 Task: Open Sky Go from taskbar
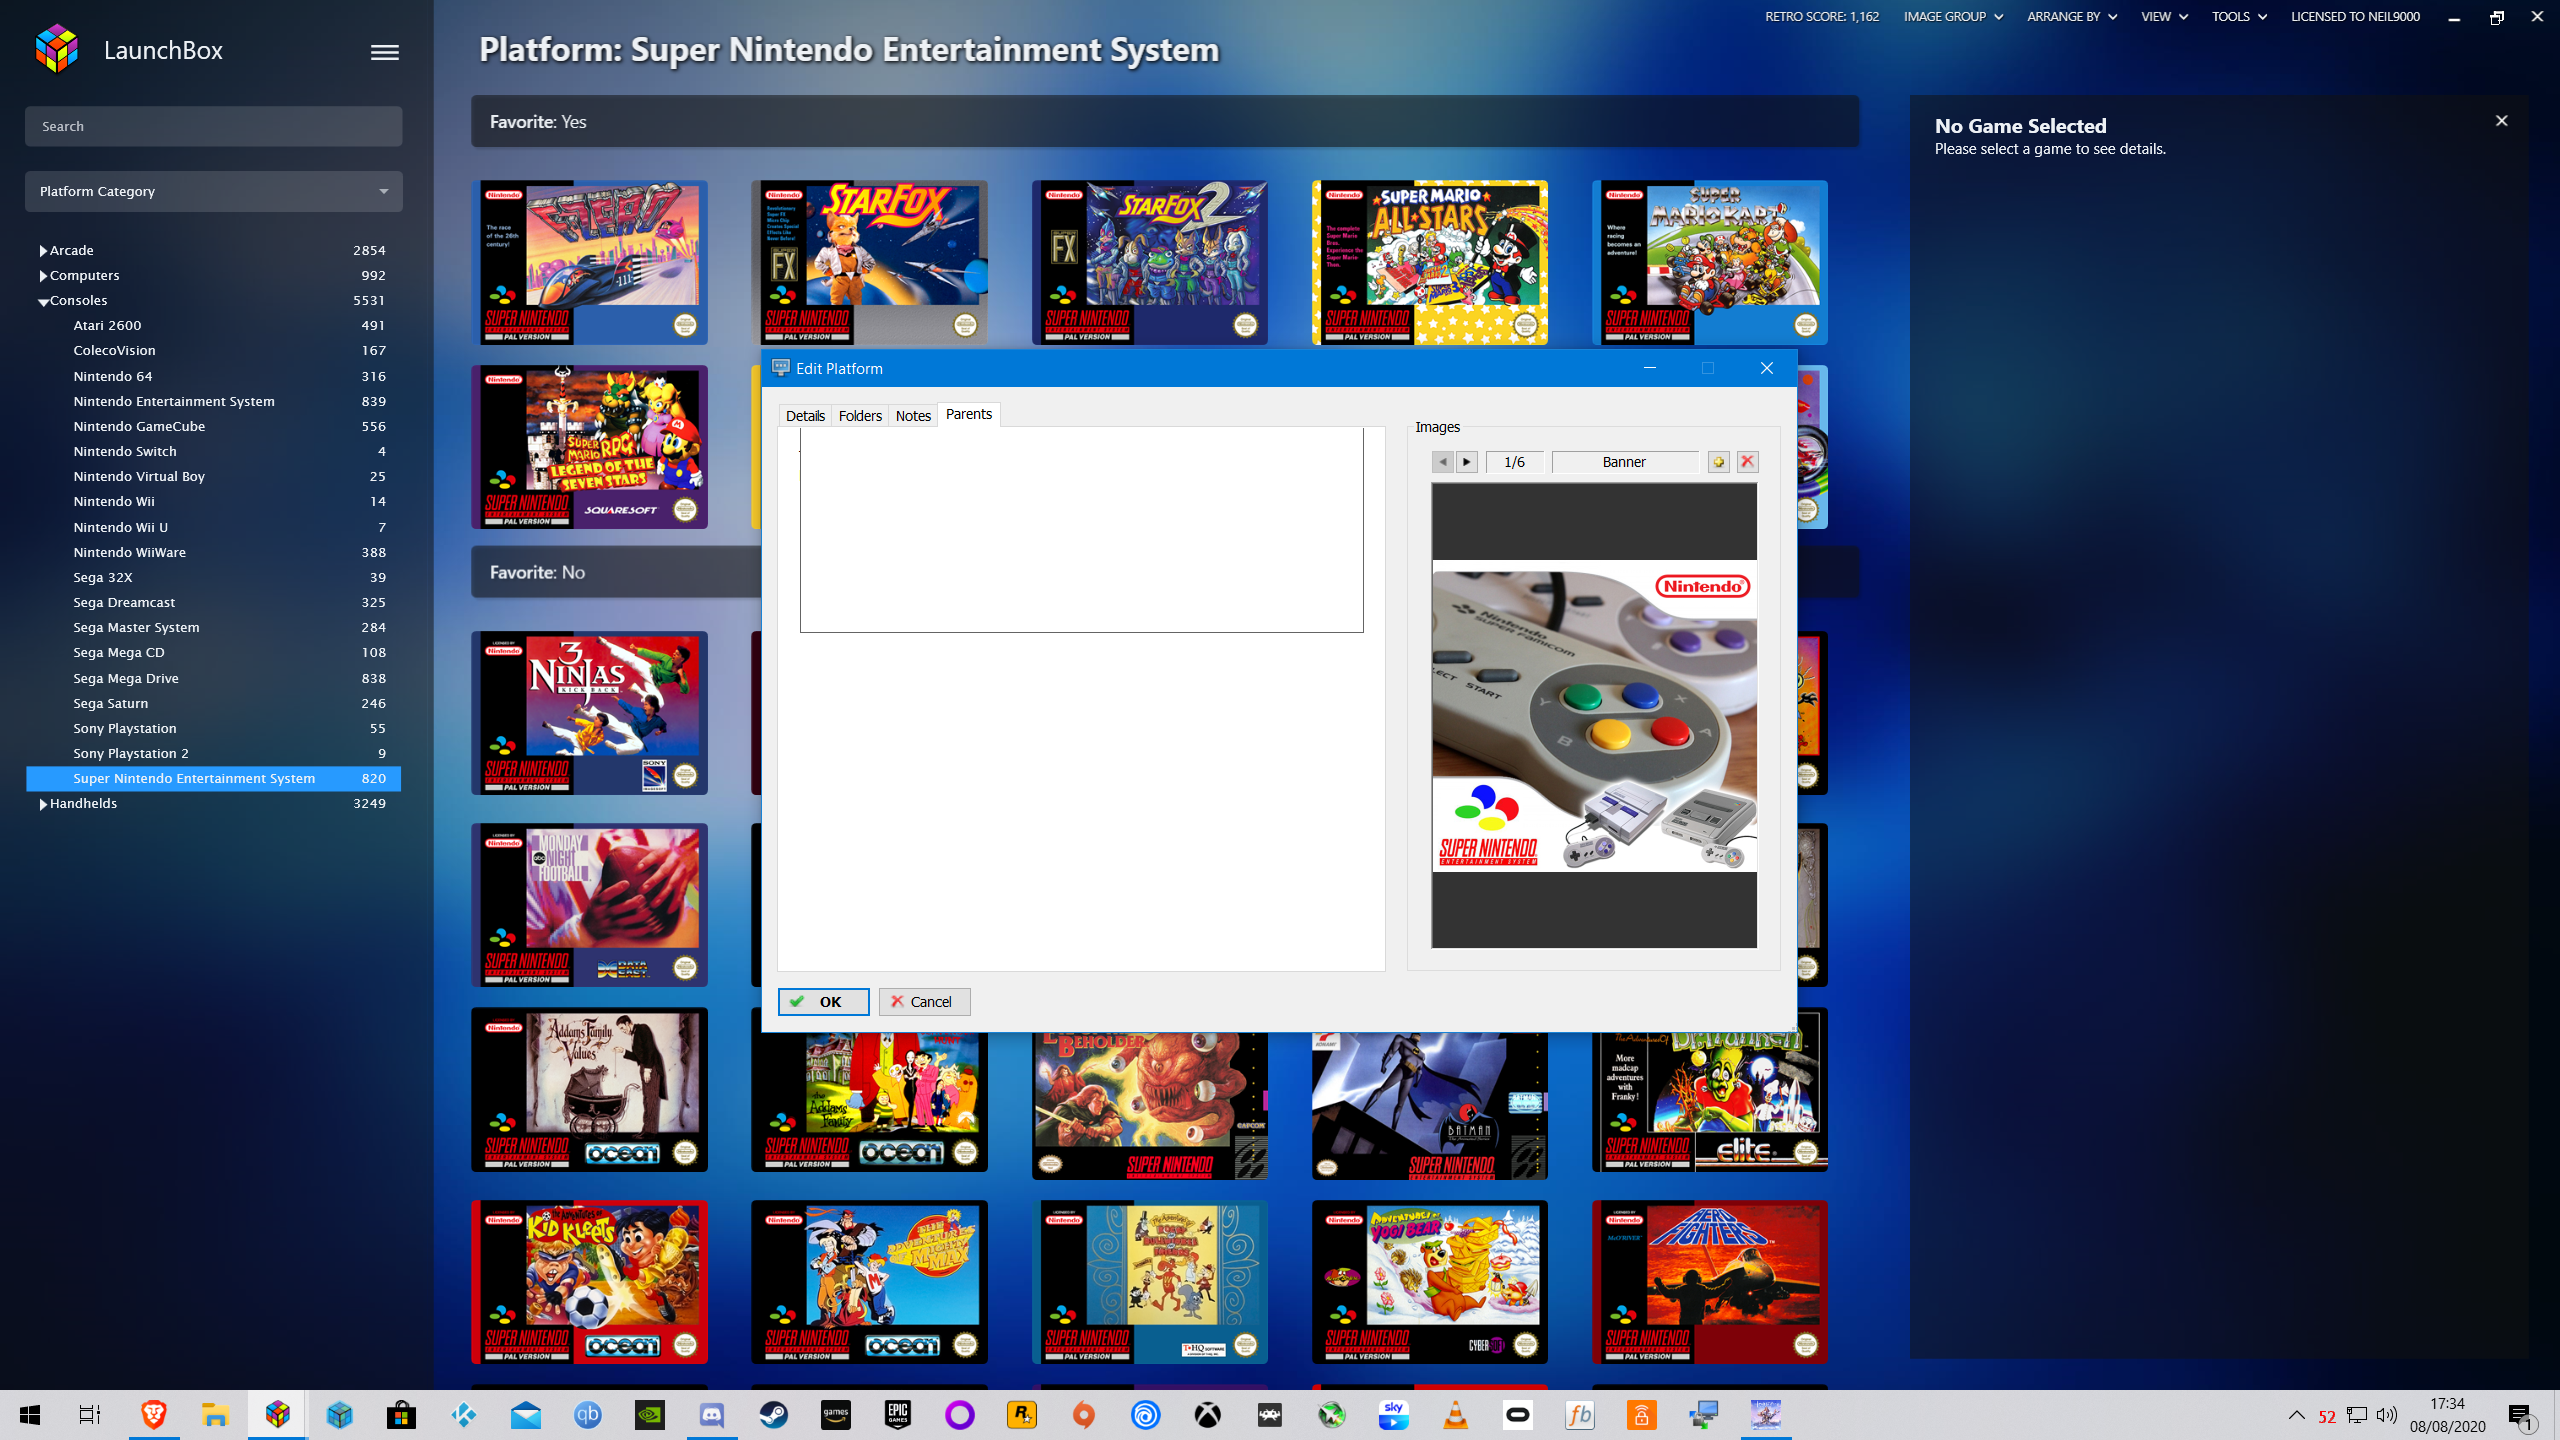point(1393,1415)
